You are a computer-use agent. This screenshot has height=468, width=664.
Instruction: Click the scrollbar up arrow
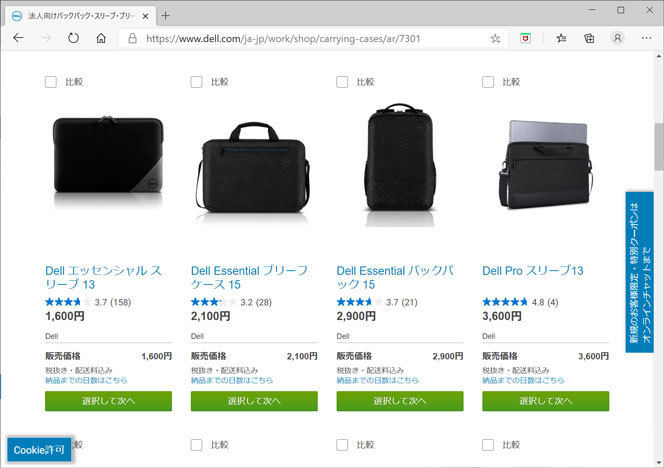coord(659,55)
